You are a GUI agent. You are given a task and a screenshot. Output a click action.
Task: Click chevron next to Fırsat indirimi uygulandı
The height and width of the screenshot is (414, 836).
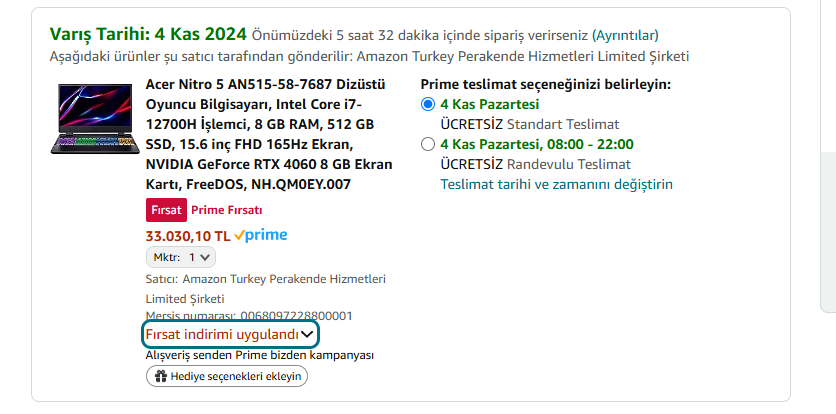[308, 333]
